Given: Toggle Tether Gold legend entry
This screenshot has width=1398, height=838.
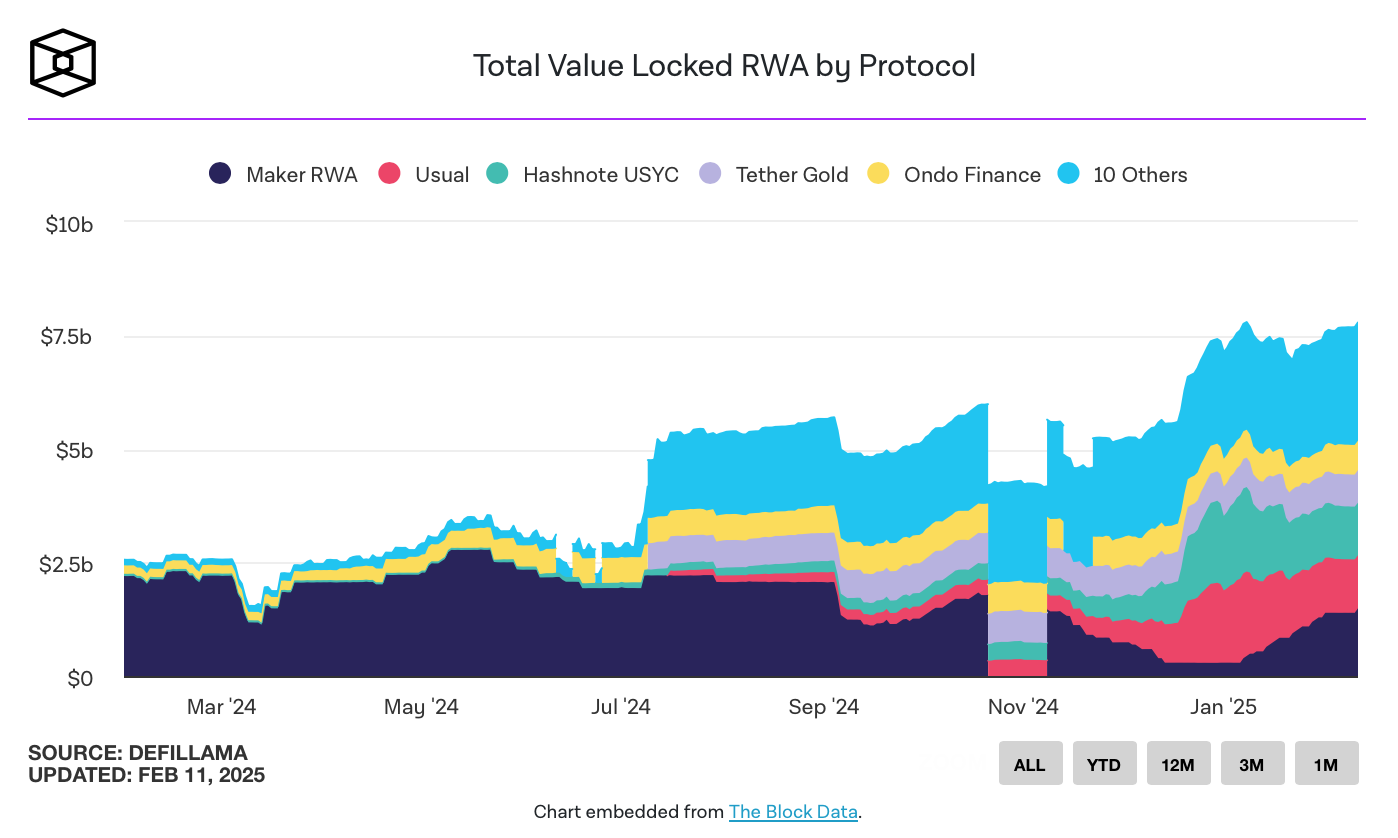Looking at the screenshot, I should 791,175.
